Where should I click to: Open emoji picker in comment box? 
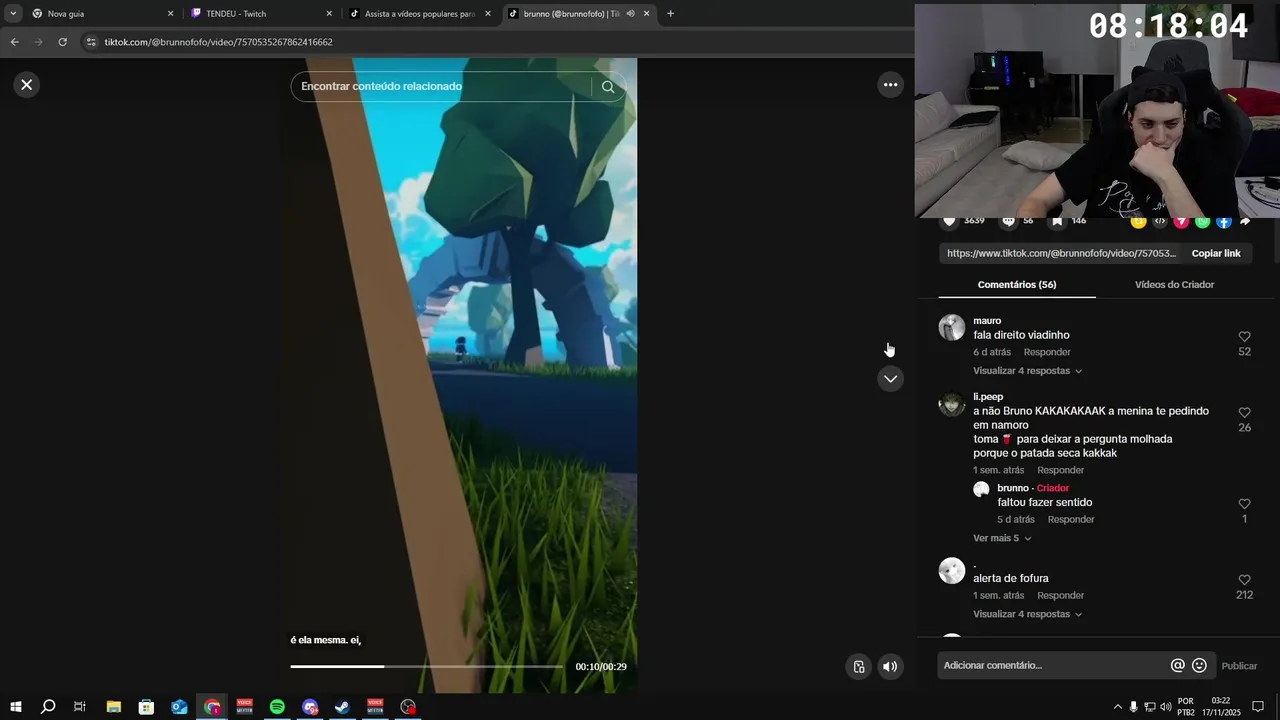[x=1199, y=666]
